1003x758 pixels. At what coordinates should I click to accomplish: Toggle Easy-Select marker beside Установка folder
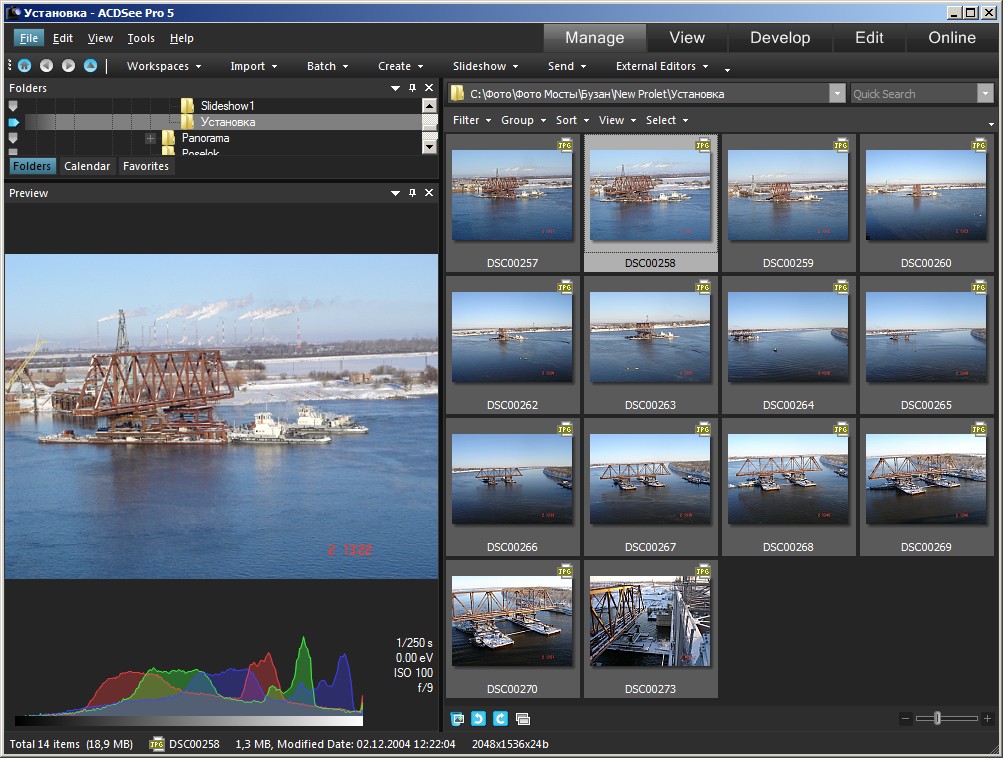(x=13, y=122)
